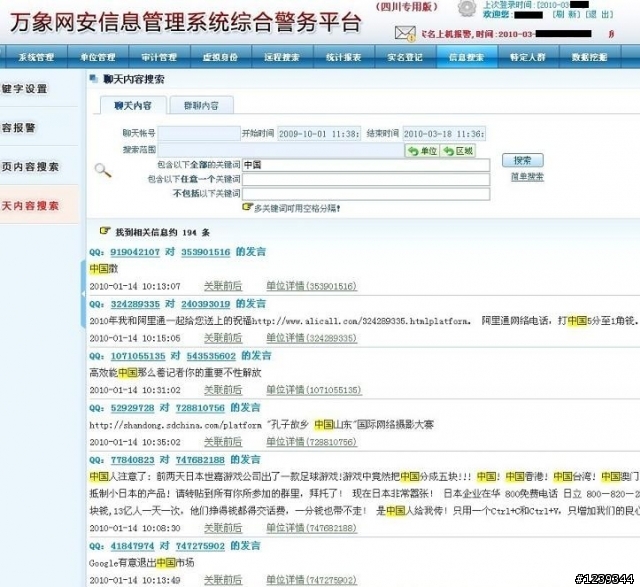Screen dimensions: 640x587
Task: Open QQ recipient 543535602
Action: tap(211, 356)
